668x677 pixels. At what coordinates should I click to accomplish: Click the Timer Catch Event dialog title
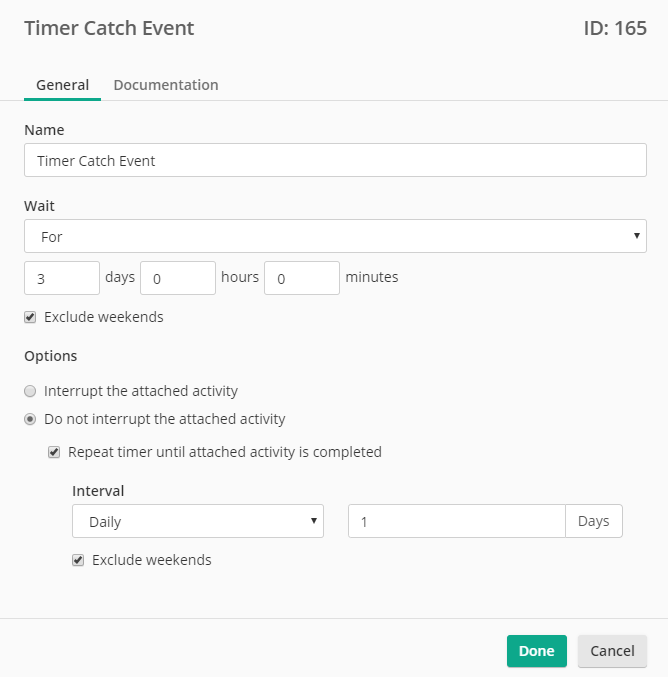coord(109,28)
